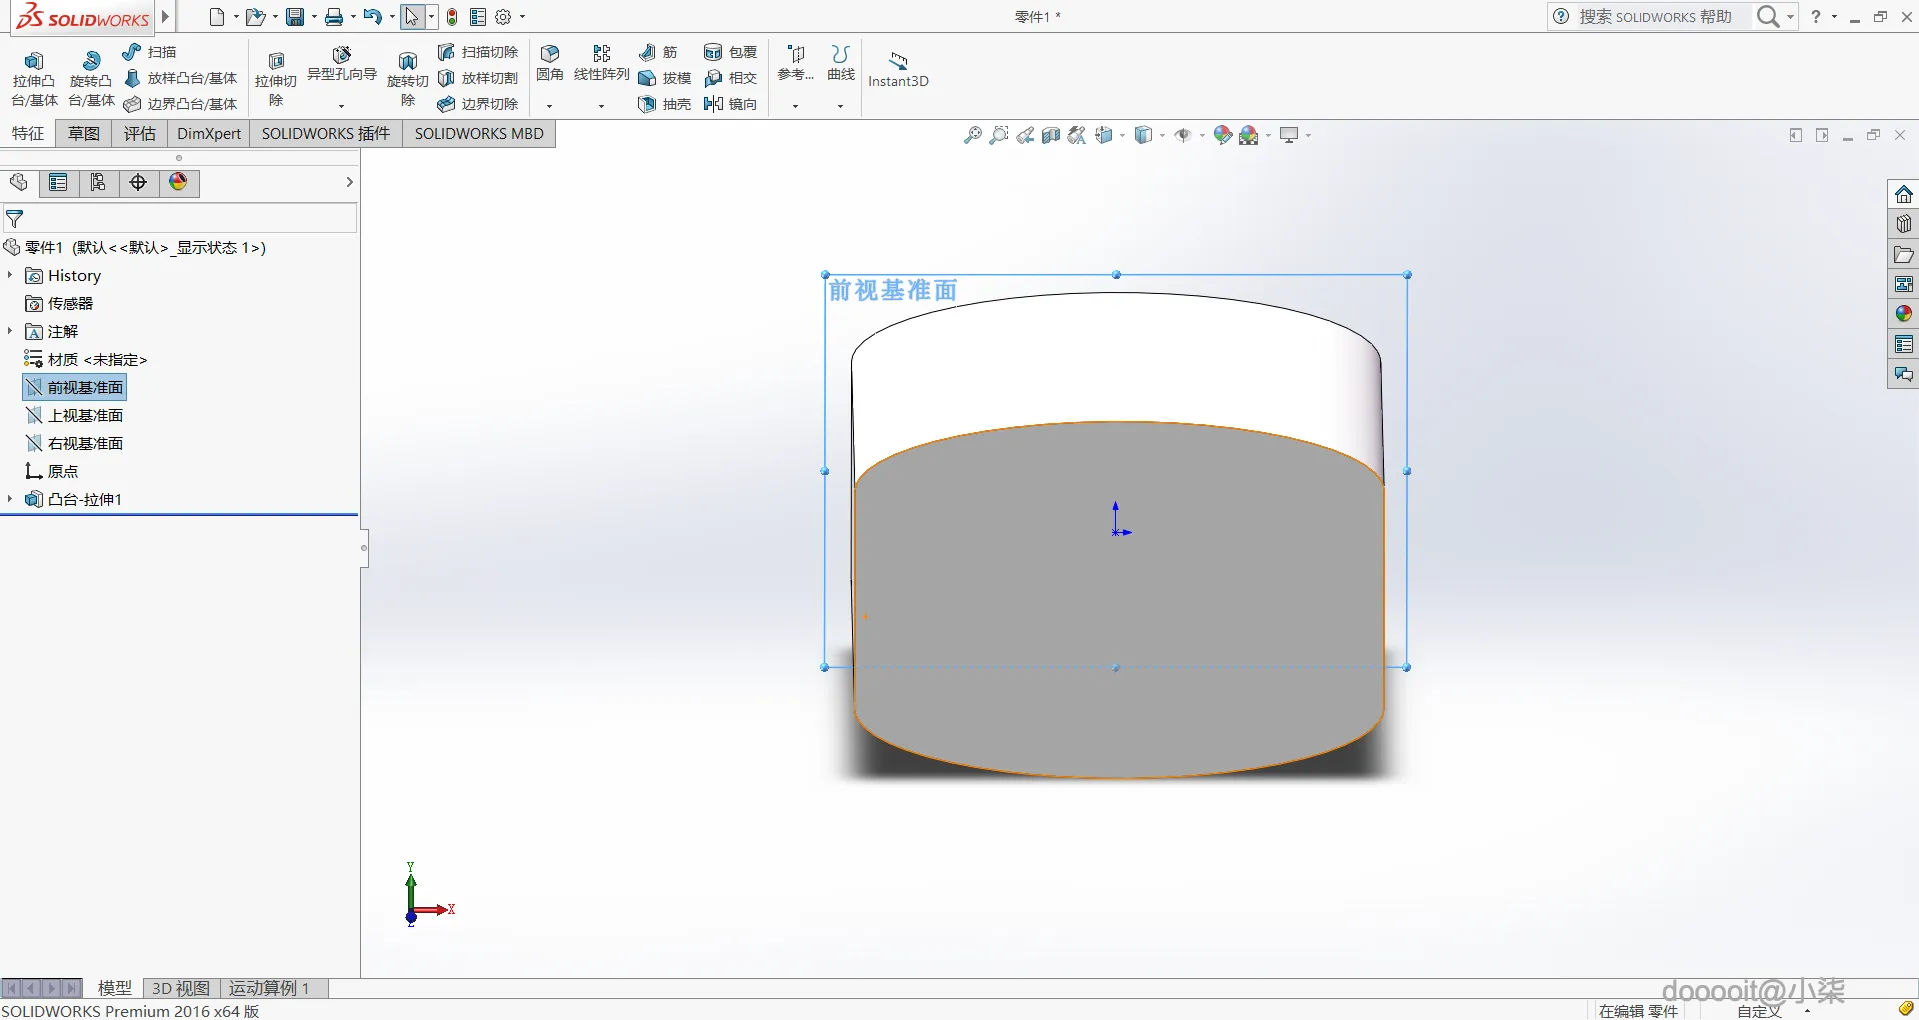Viewport: 1919px width, 1020px height.
Task: Switch to the 草图 (Sketch) tab
Action: (84, 134)
